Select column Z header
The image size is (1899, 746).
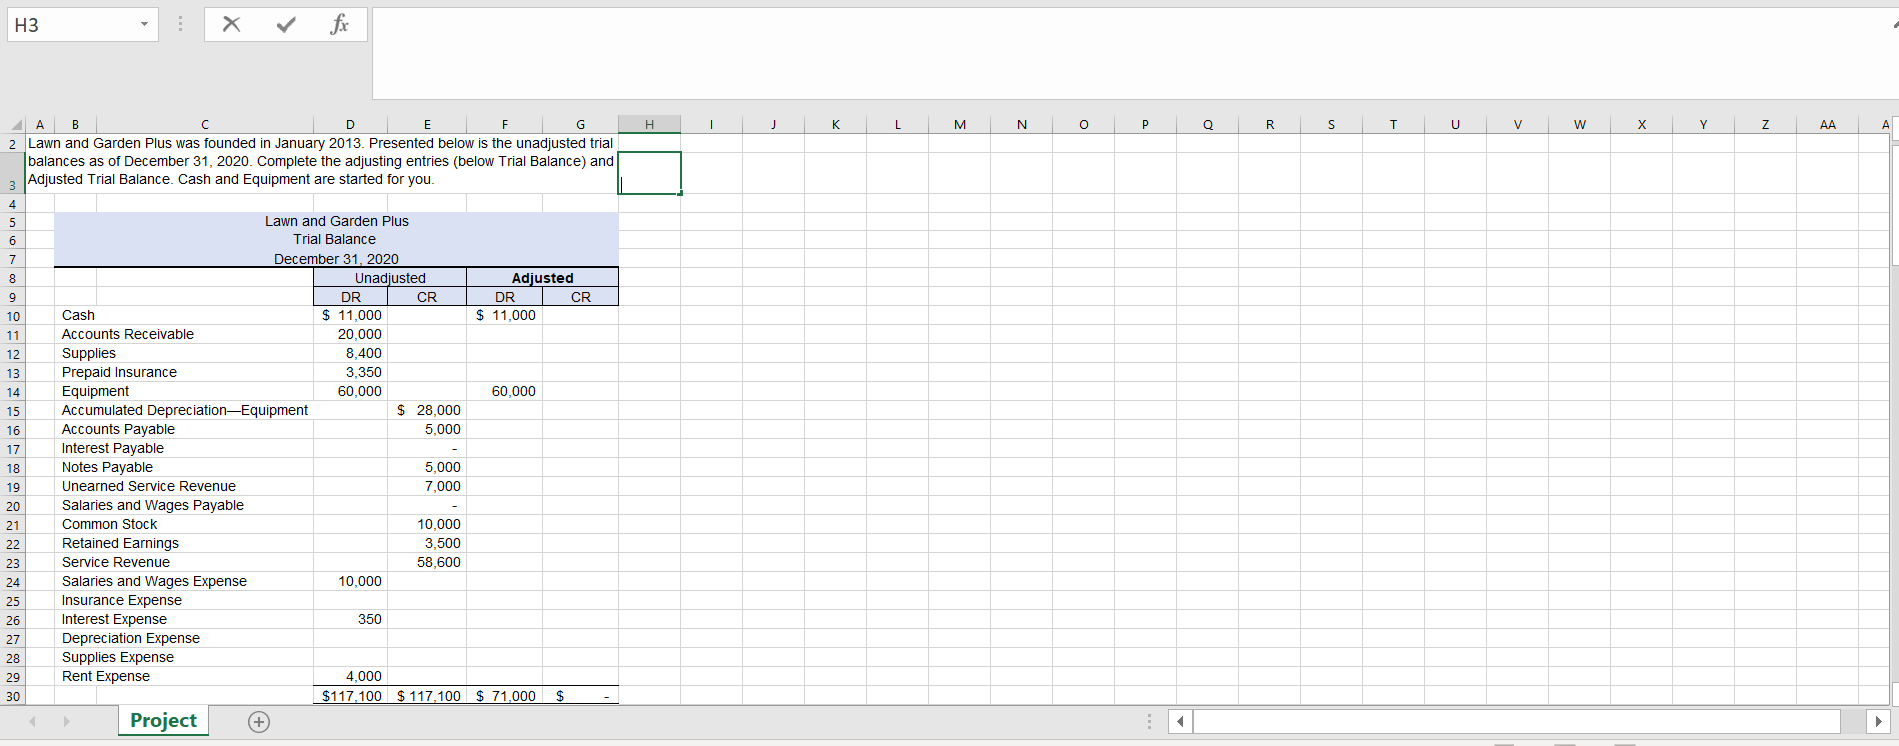[1765, 125]
